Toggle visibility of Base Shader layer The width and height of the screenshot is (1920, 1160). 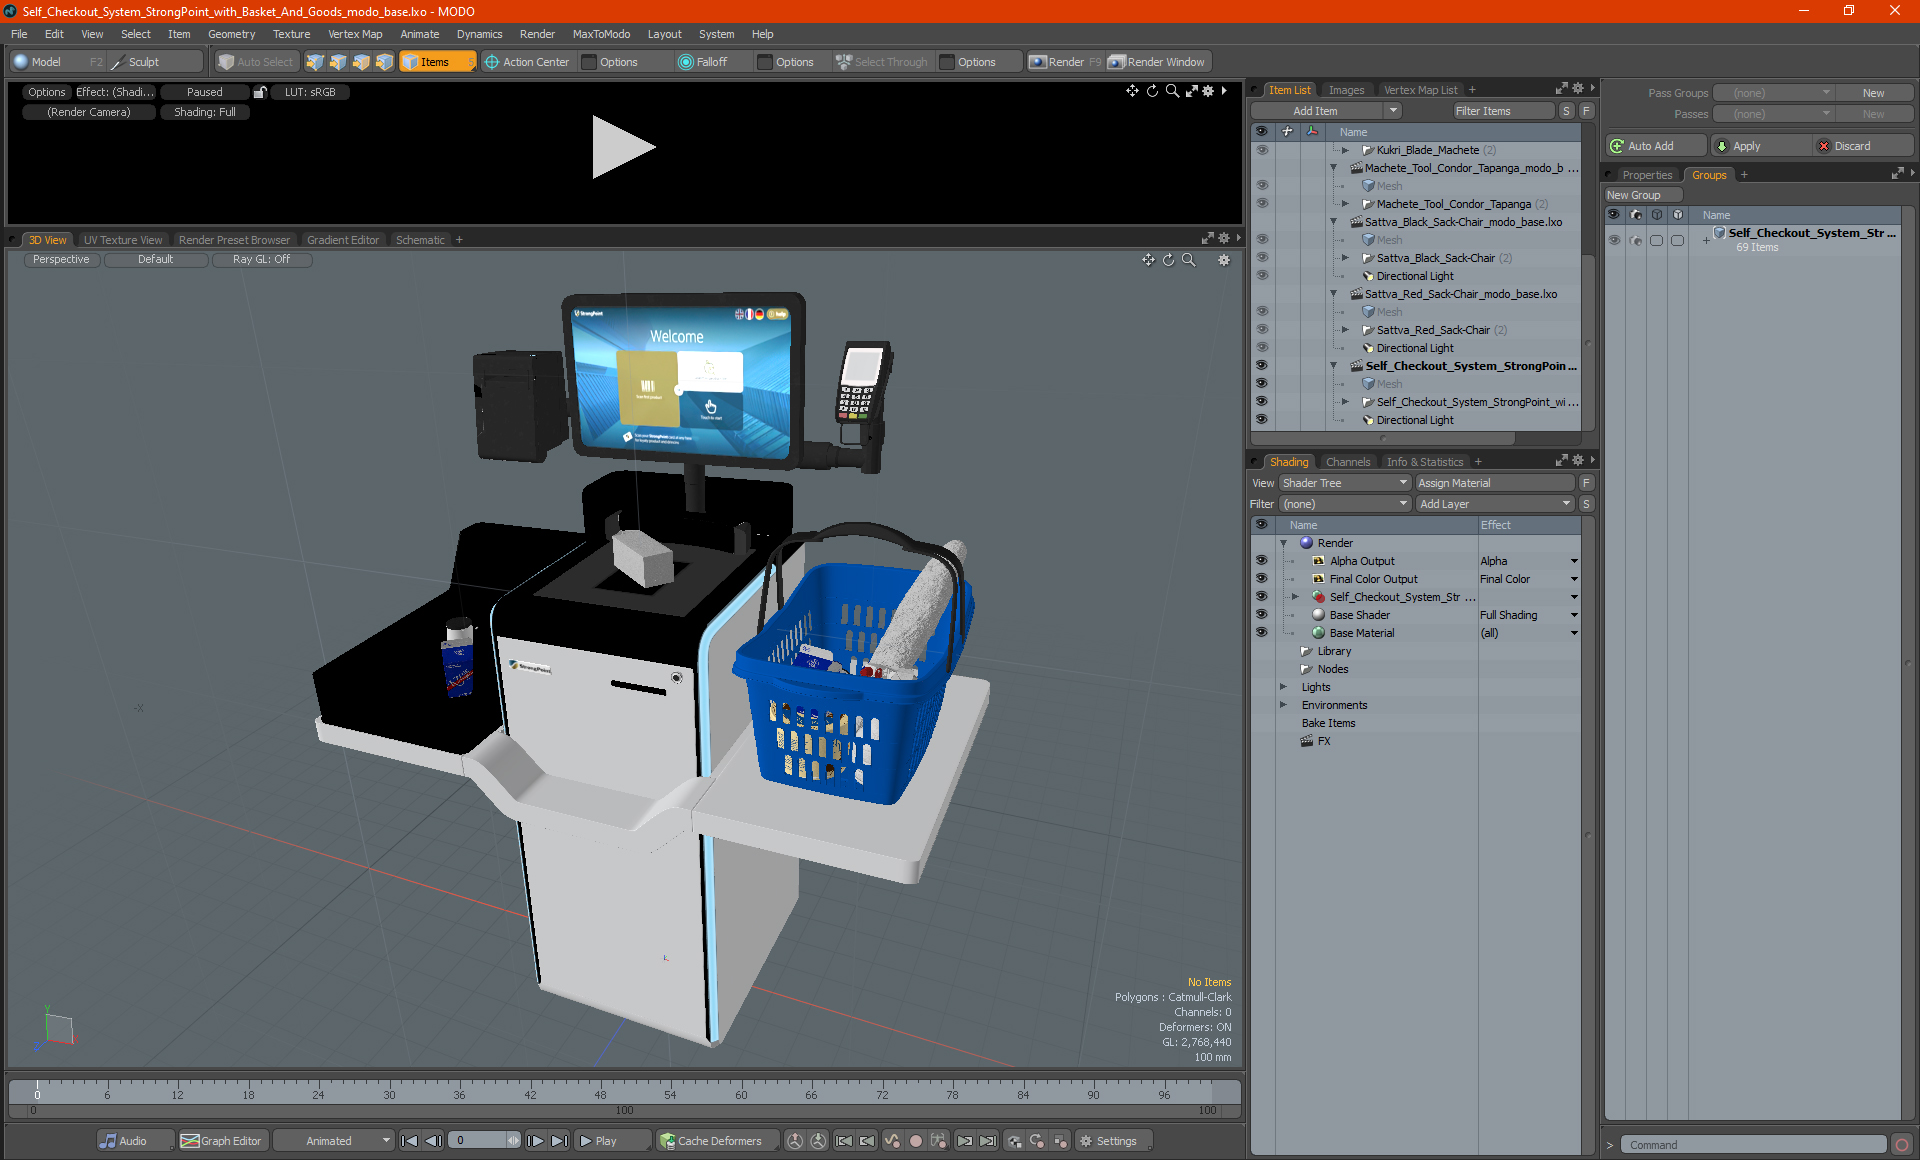[x=1261, y=615]
